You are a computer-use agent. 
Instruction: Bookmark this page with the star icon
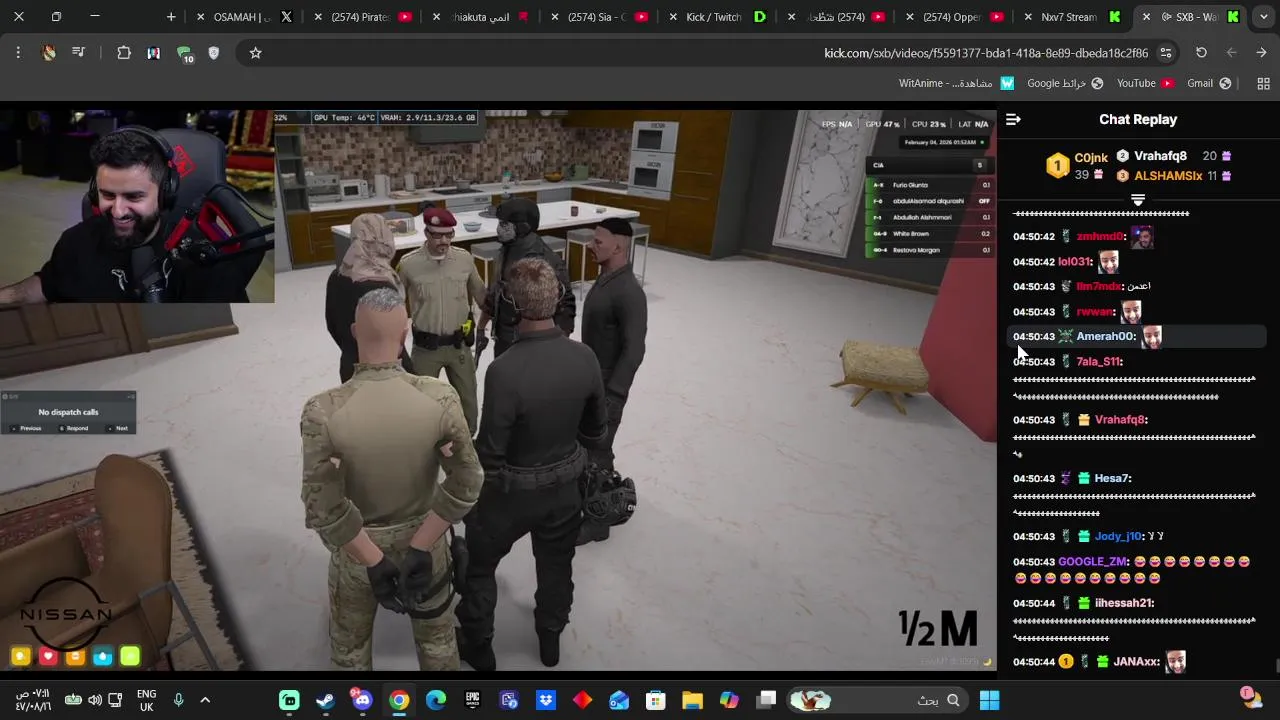coord(255,53)
